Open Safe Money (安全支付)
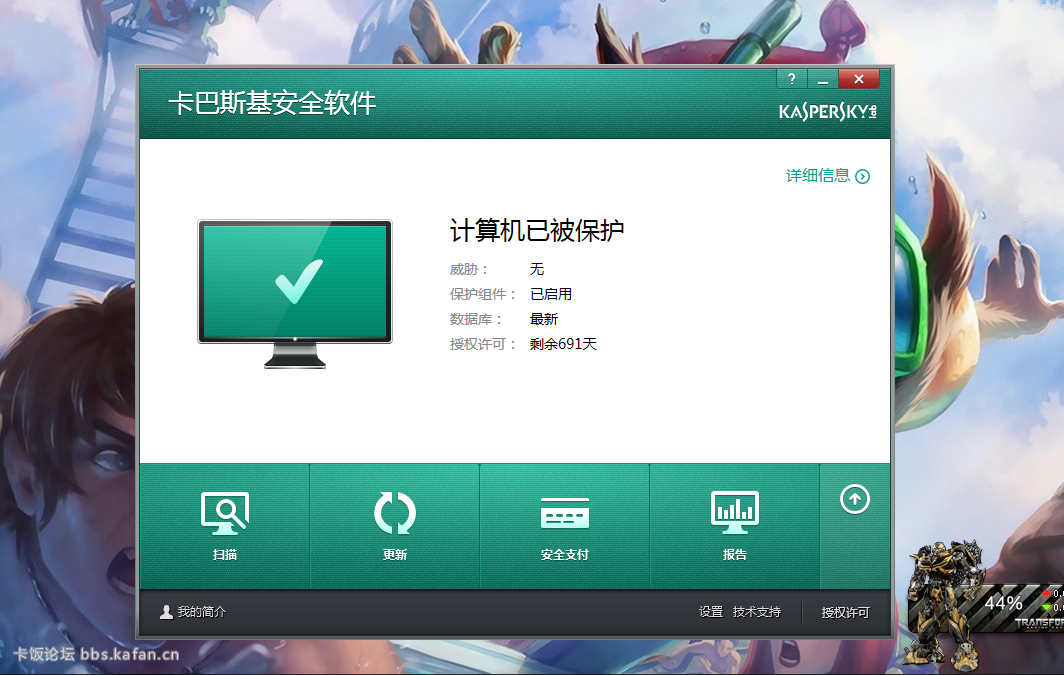1064x675 pixels. click(x=565, y=526)
